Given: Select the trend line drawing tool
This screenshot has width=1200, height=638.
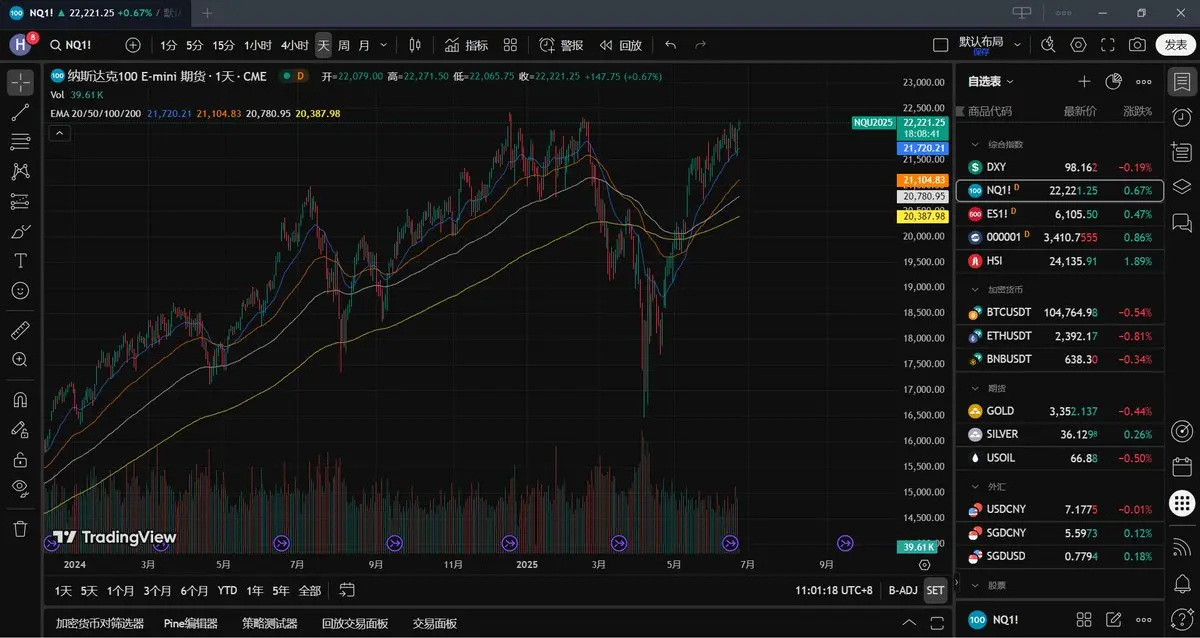Looking at the screenshot, I should click(20, 113).
